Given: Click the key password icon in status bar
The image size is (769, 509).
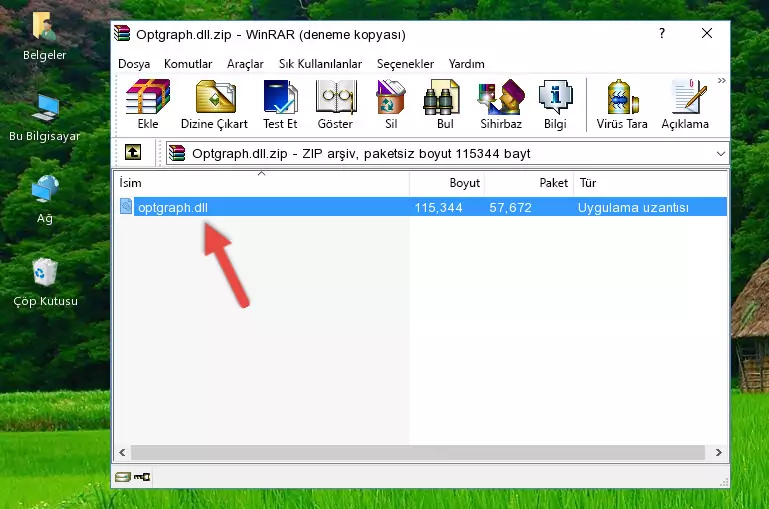Looking at the screenshot, I should (142, 477).
